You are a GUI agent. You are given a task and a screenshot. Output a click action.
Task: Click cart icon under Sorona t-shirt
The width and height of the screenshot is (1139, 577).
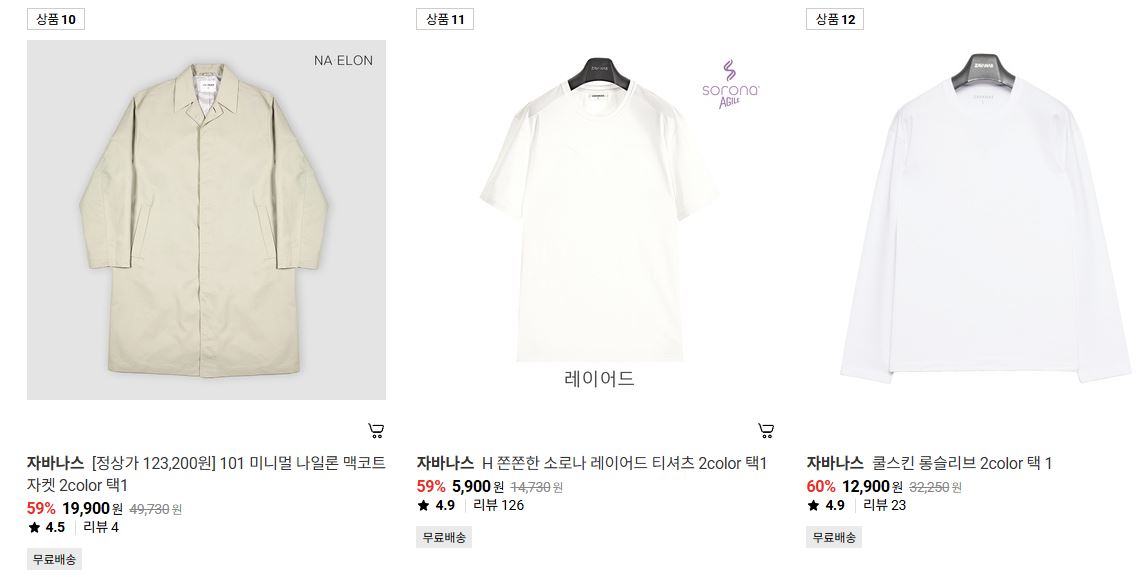tap(766, 431)
